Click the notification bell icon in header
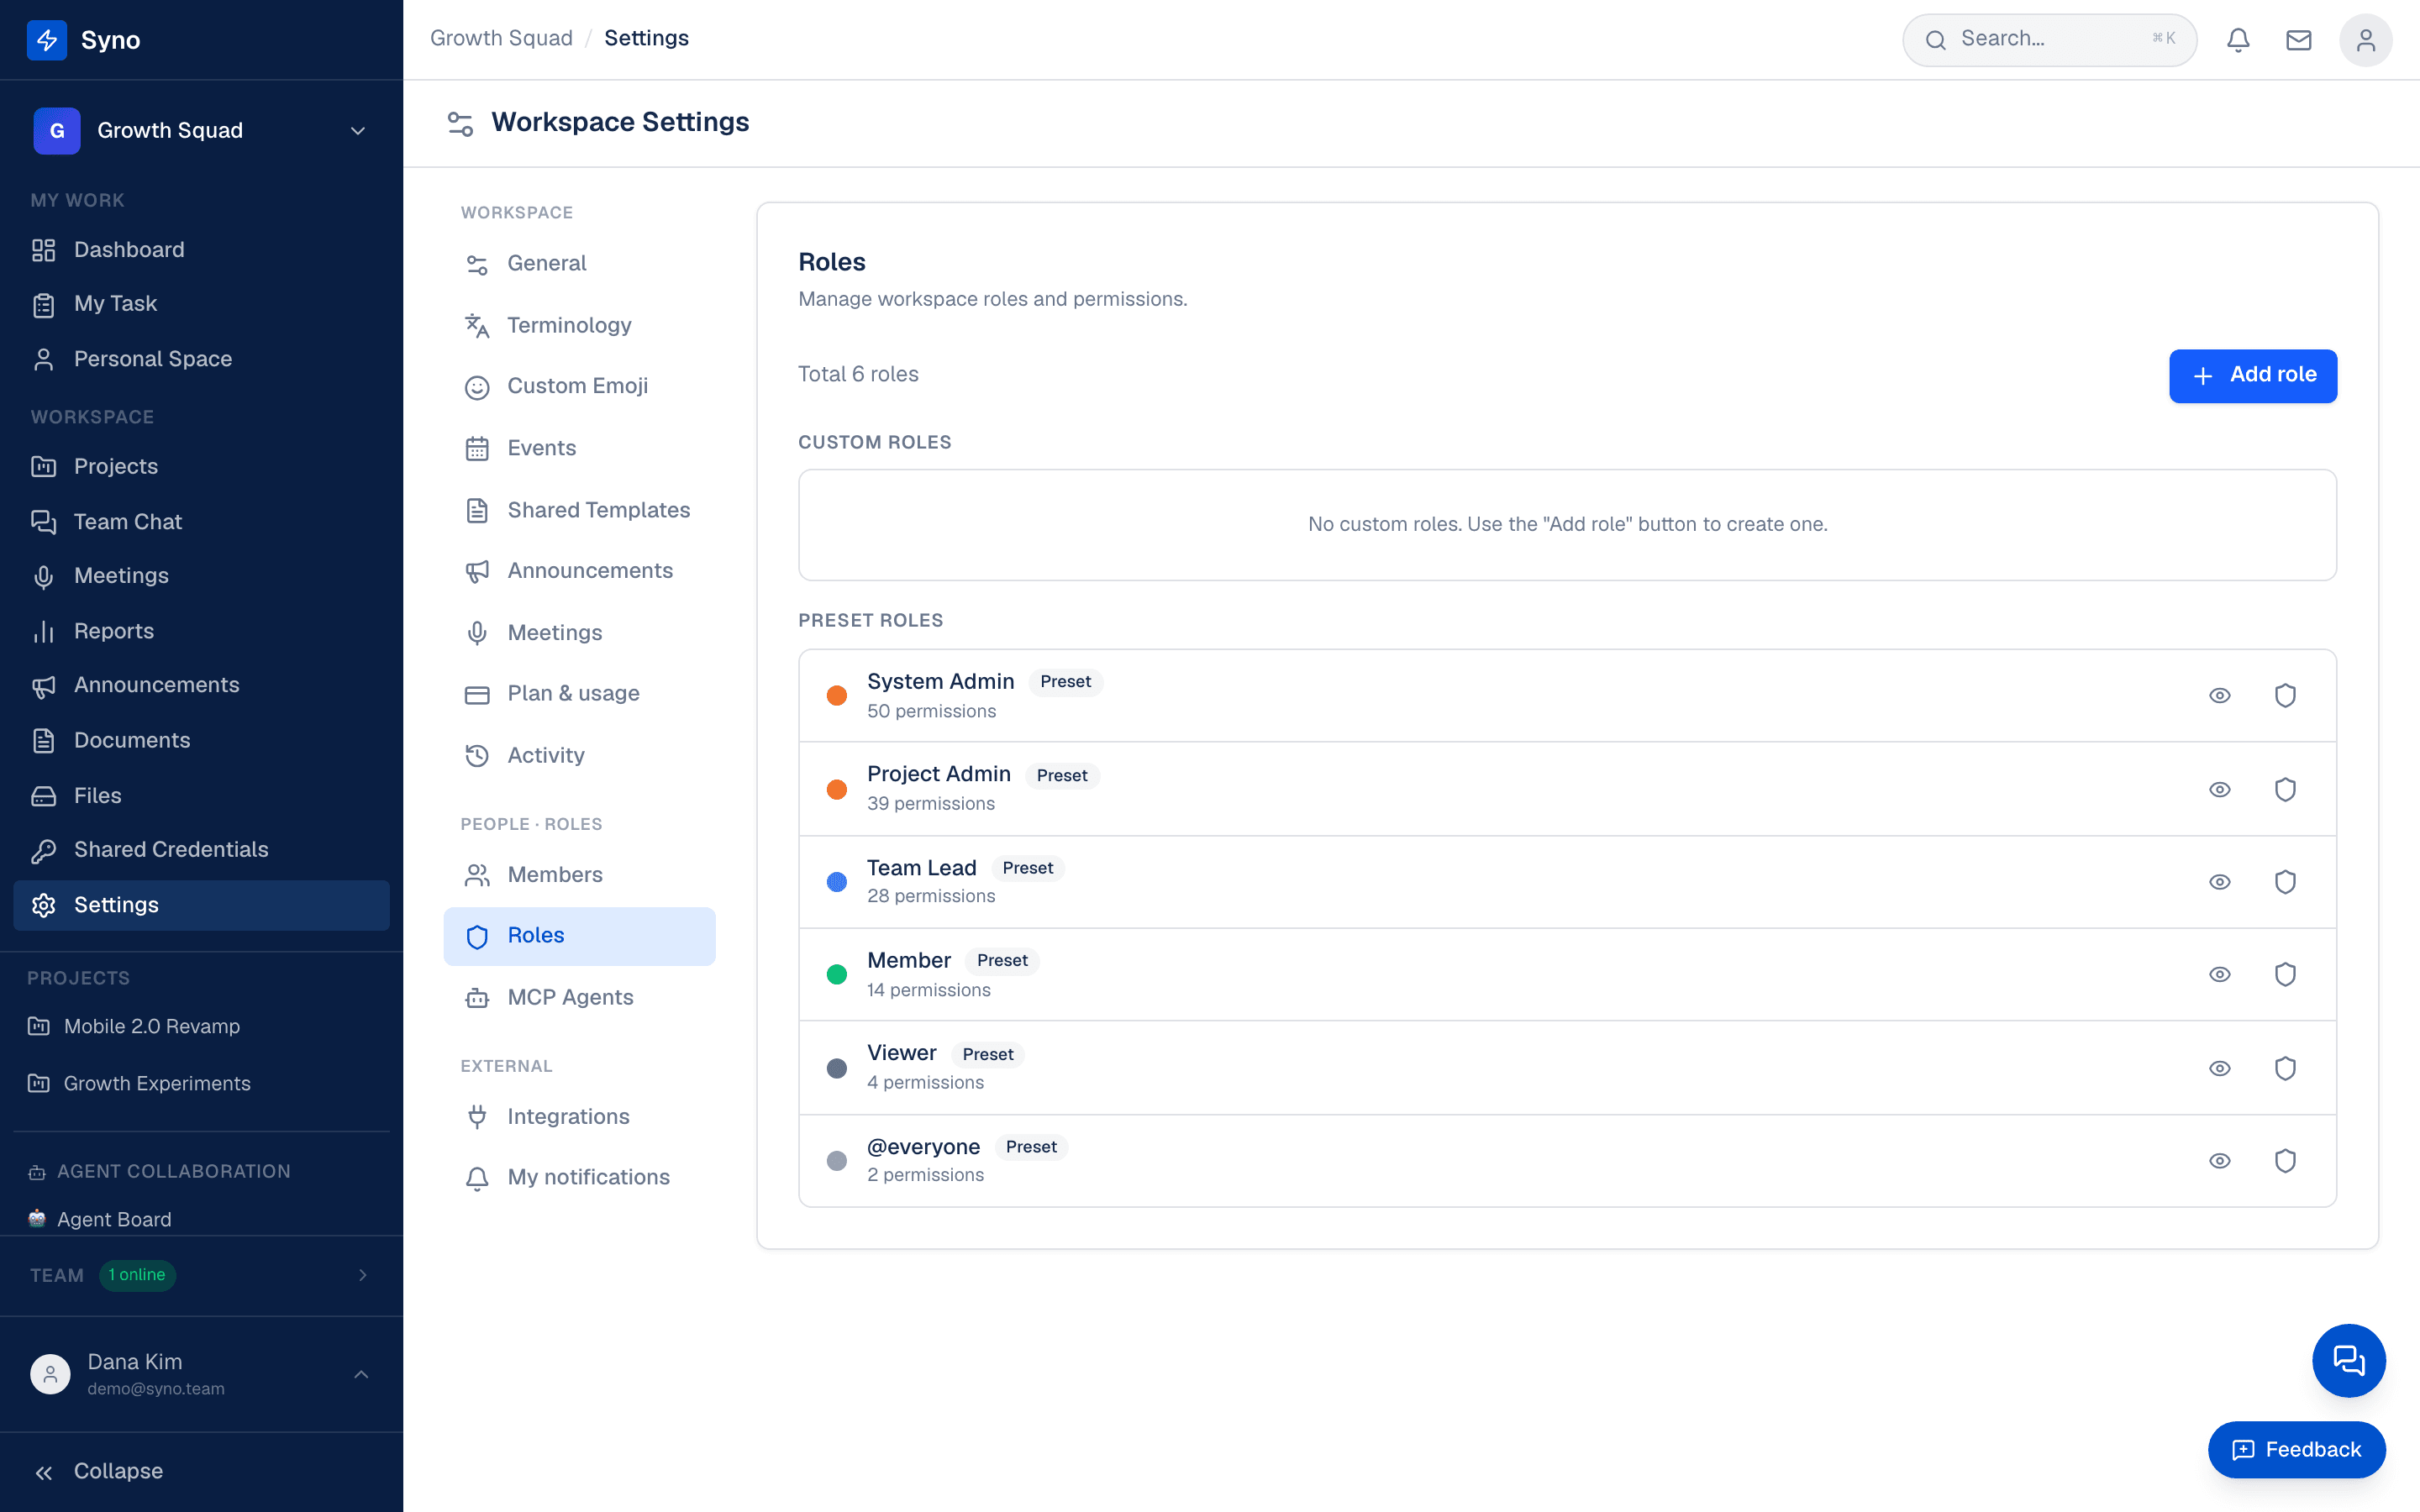The height and width of the screenshot is (1512, 2420). [x=2238, y=40]
